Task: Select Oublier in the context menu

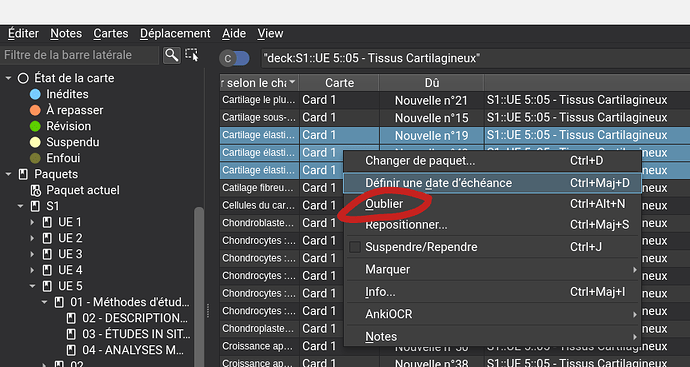Action: (492, 204)
